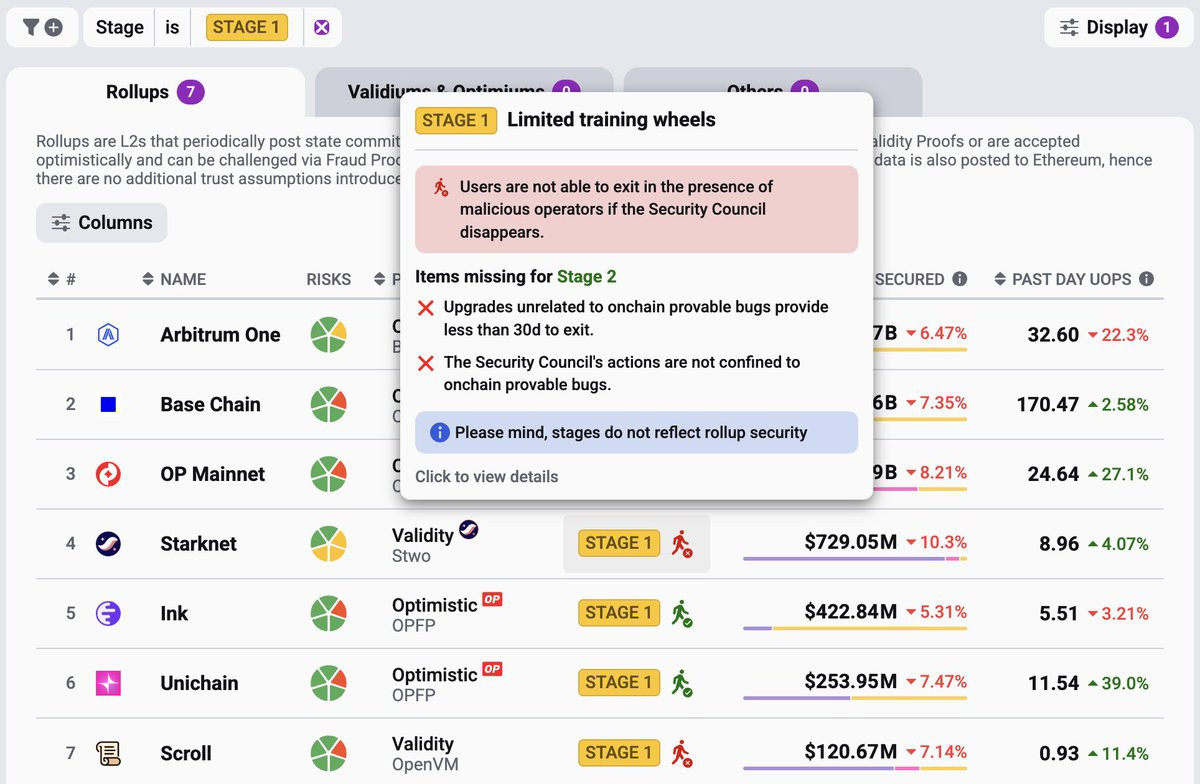Click the Unichain pink star logo
Screen dimensions: 1200x784
tap(108, 683)
